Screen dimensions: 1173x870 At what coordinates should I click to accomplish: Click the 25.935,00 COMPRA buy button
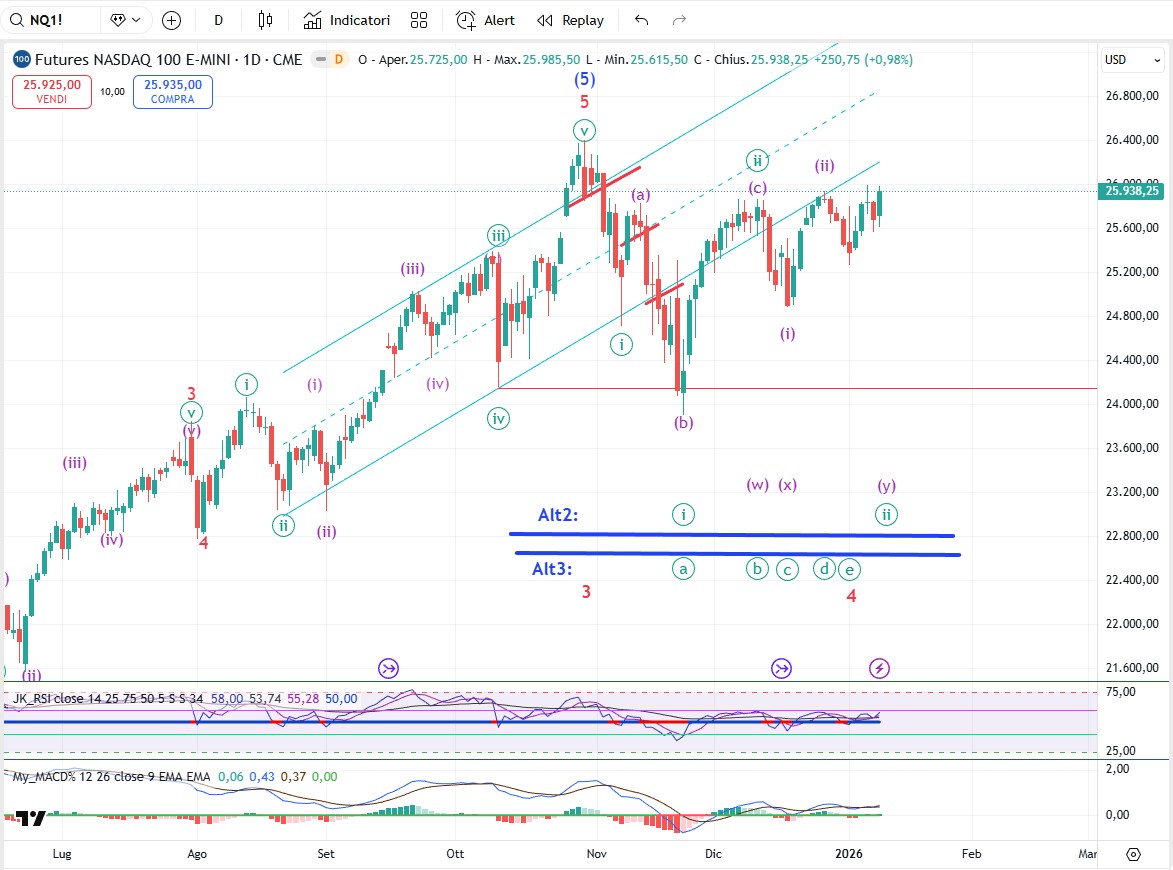point(173,91)
